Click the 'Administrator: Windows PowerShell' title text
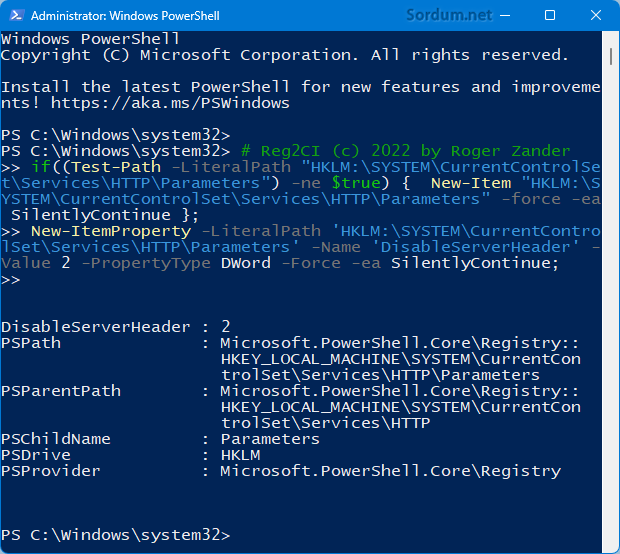 click(x=125, y=17)
